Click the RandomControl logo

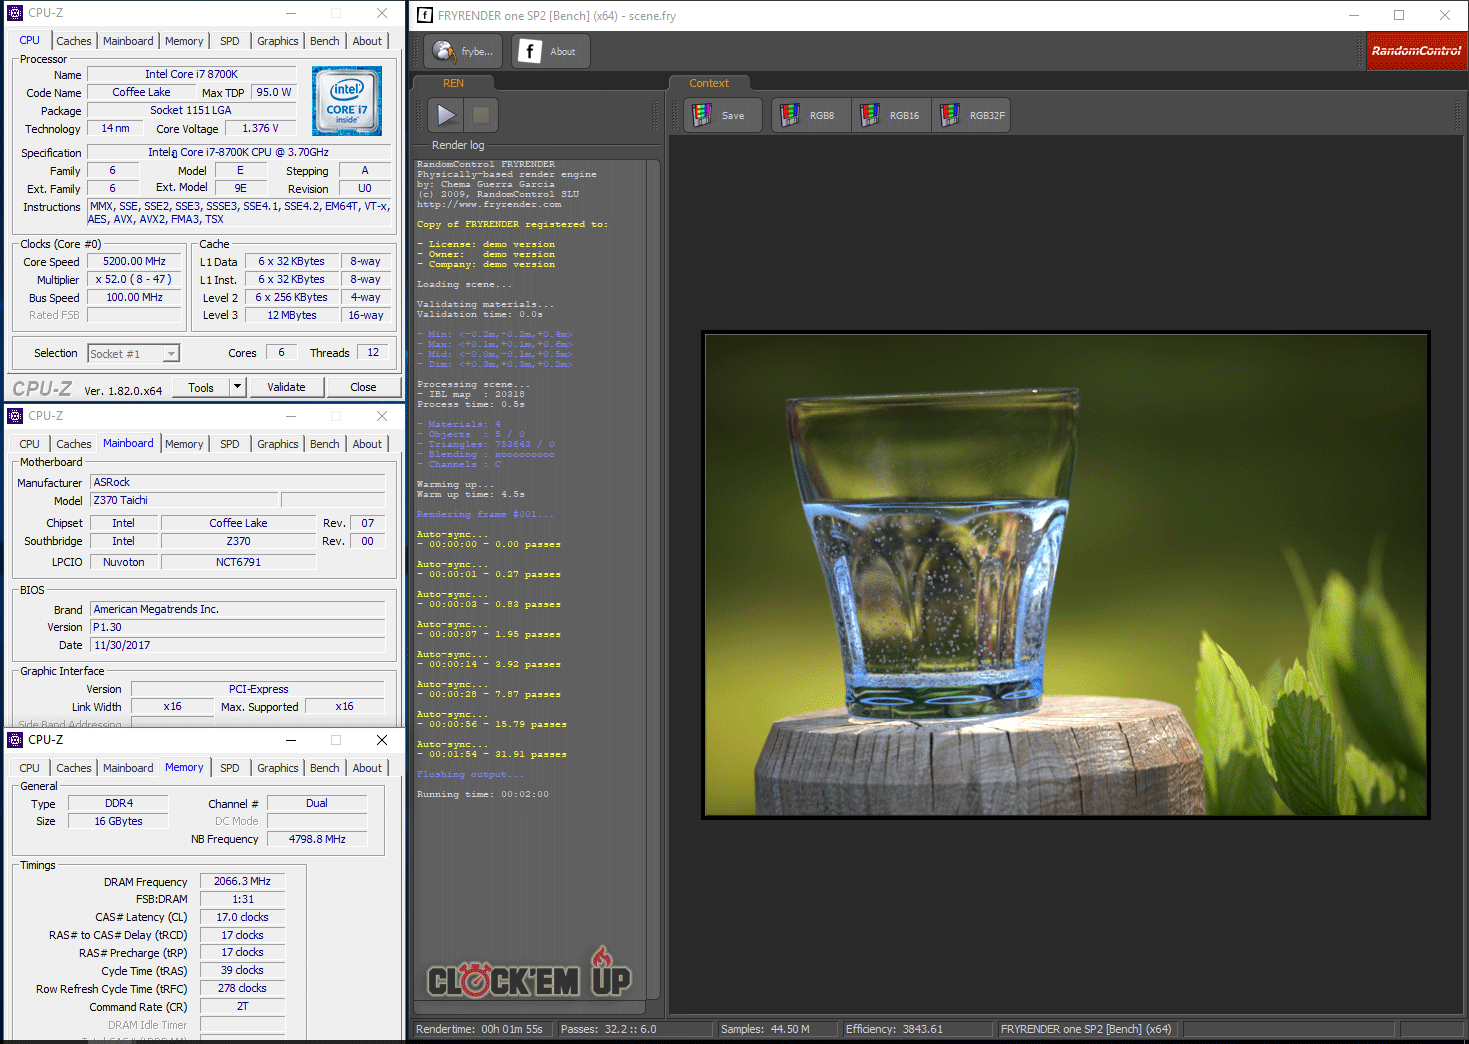click(1415, 51)
